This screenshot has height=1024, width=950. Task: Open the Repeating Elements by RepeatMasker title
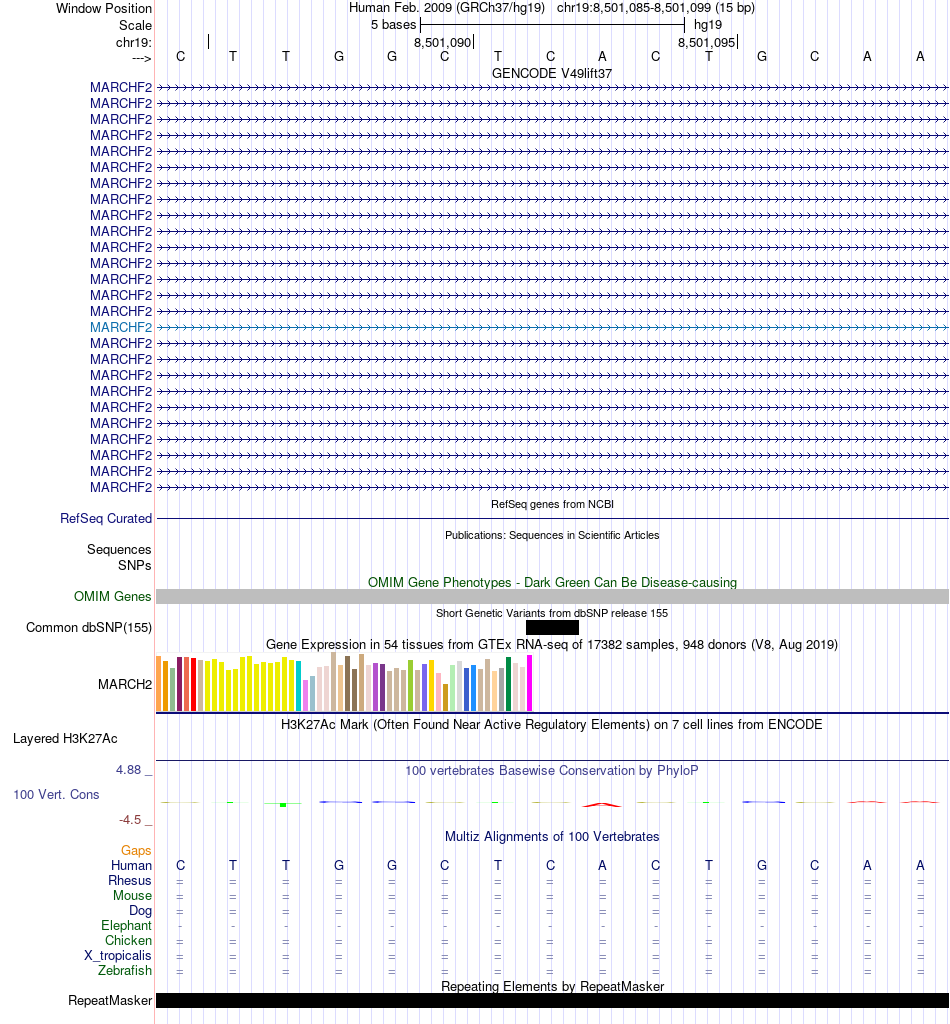552,986
